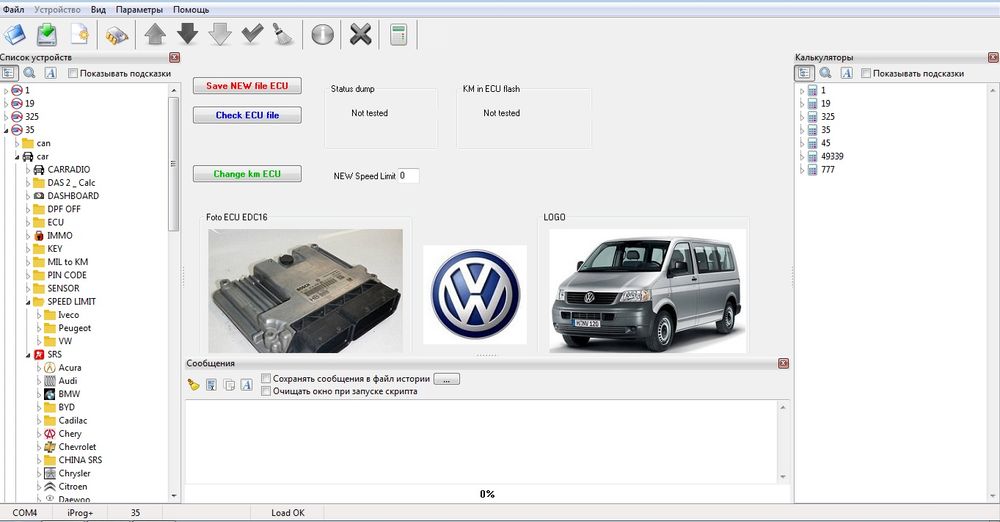This screenshot has height=522, width=1000.
Task: Click the open file toolbar icon
Action: 15,34
